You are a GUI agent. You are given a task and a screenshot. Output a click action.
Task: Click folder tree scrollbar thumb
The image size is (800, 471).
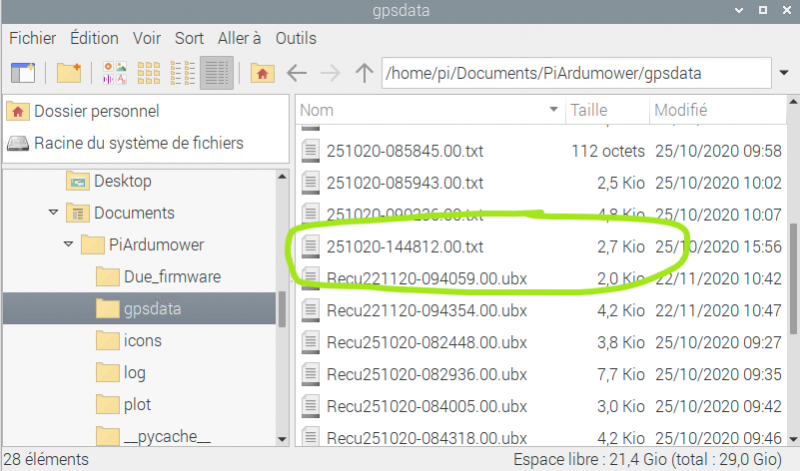click(282, 309)
